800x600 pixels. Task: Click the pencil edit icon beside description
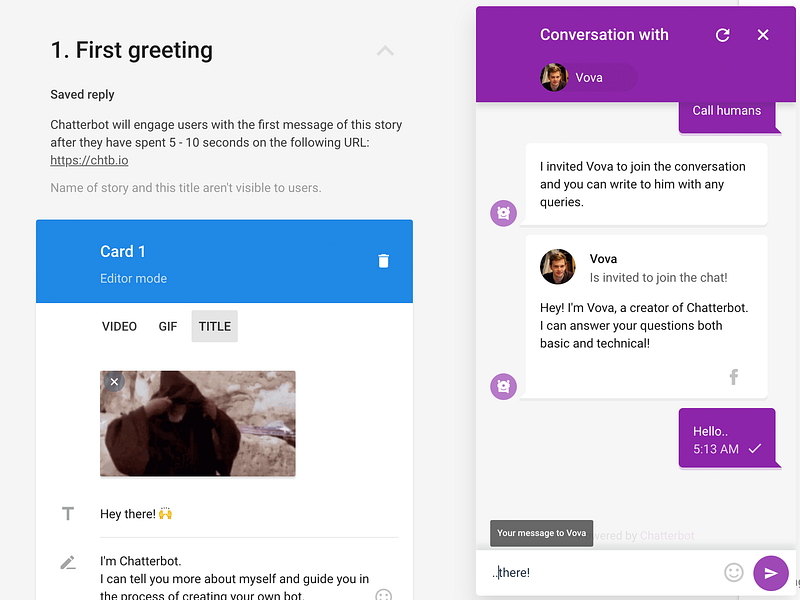68,562
